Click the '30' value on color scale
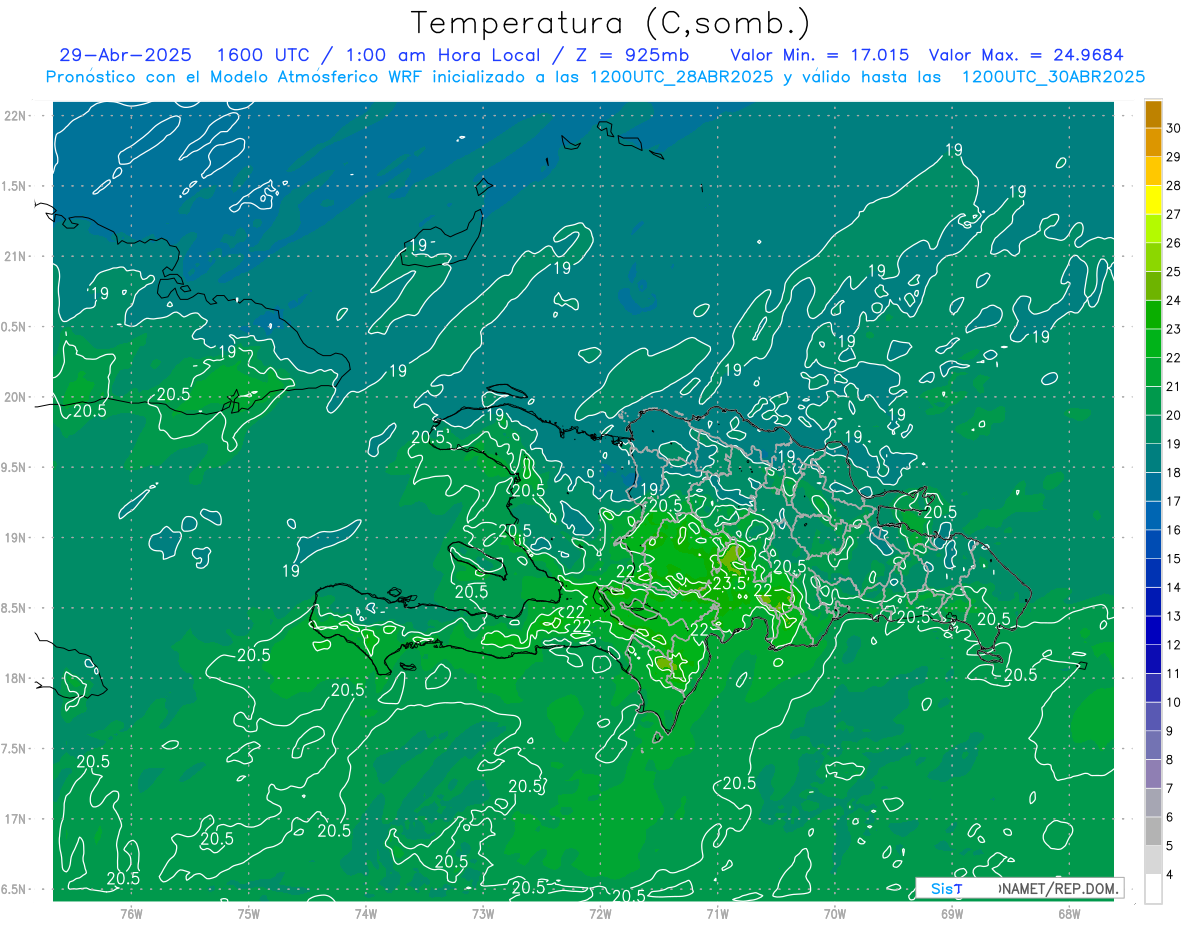The image size is (1200, 927). [x=1174, y=128]
